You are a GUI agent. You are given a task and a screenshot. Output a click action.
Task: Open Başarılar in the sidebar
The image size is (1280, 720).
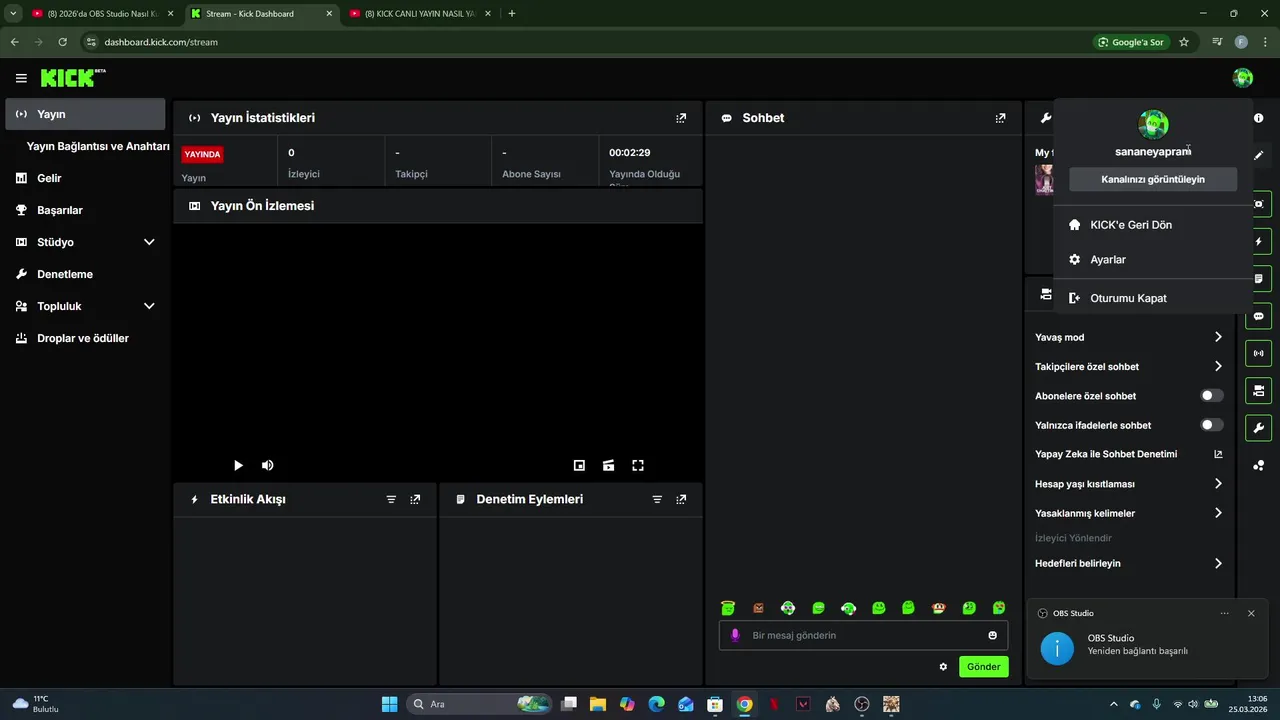click(x=85, y=210)
